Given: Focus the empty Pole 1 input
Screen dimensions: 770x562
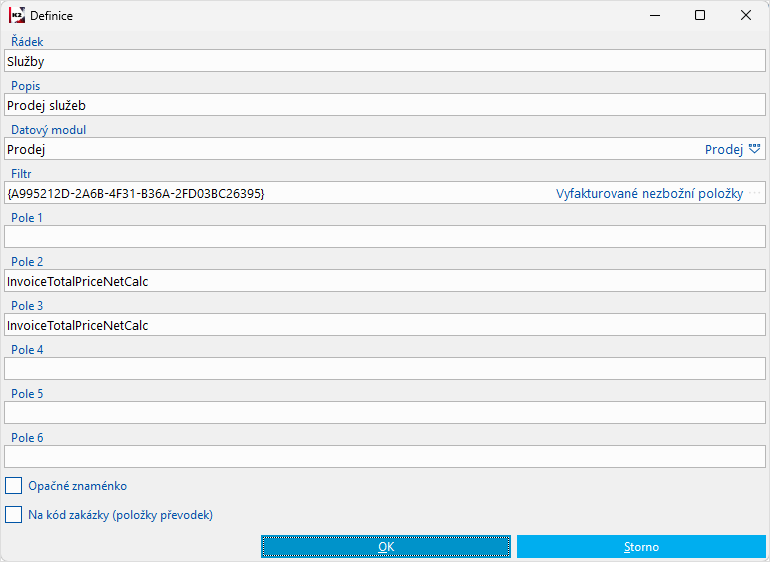Looking at the screenshot, I should tap(385, 237).
